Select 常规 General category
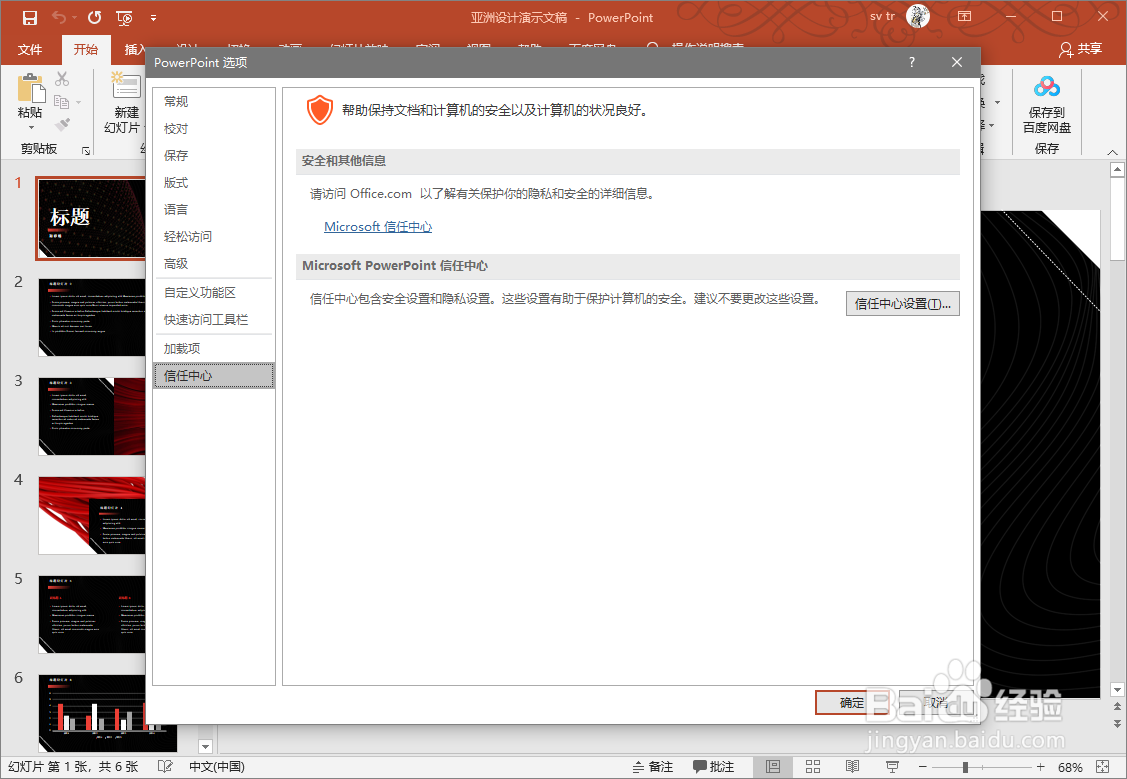 (x=214, y=101)
